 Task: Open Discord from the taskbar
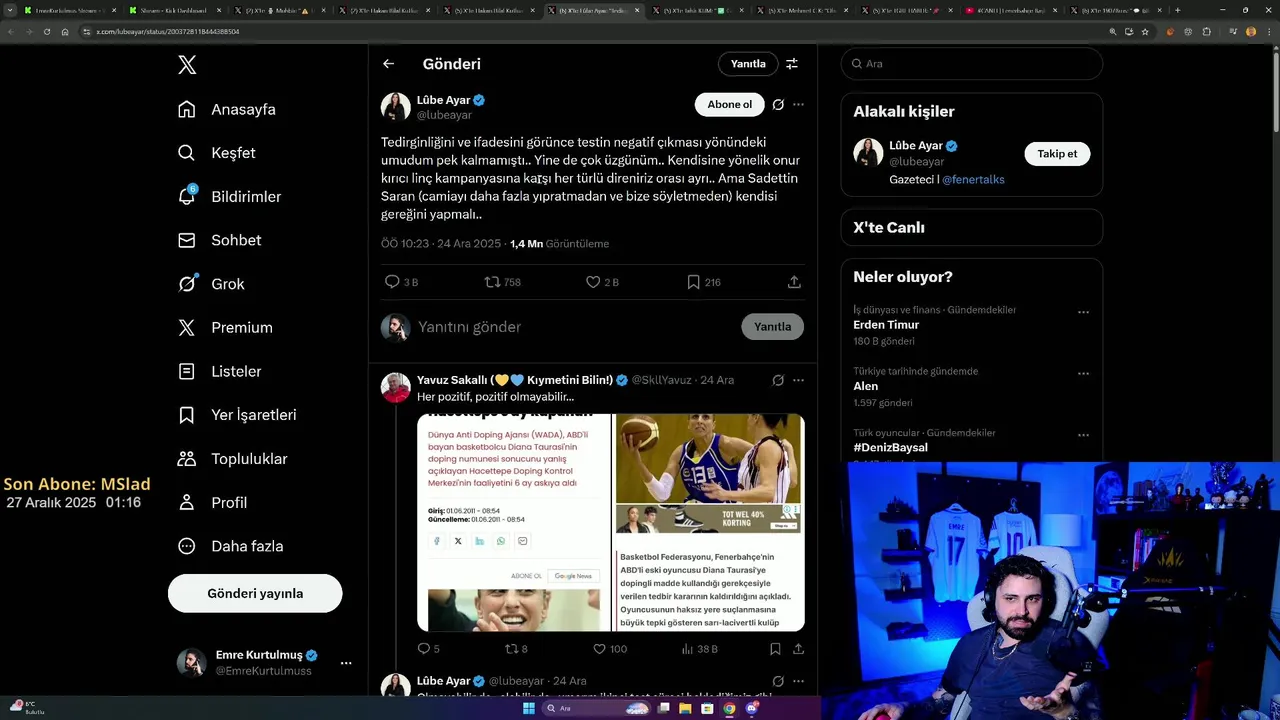pyautogui.click(x=752, y=708)
